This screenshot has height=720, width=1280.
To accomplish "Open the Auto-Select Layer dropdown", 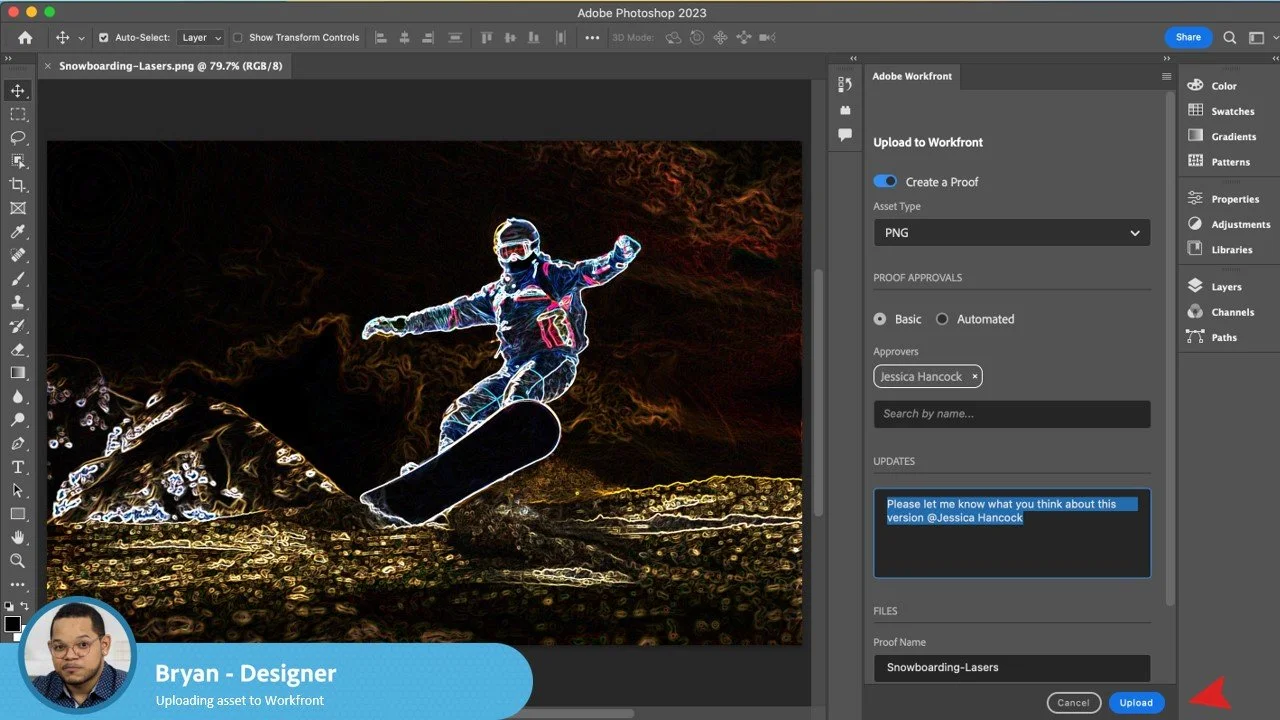I will click(x=200, y=38).
